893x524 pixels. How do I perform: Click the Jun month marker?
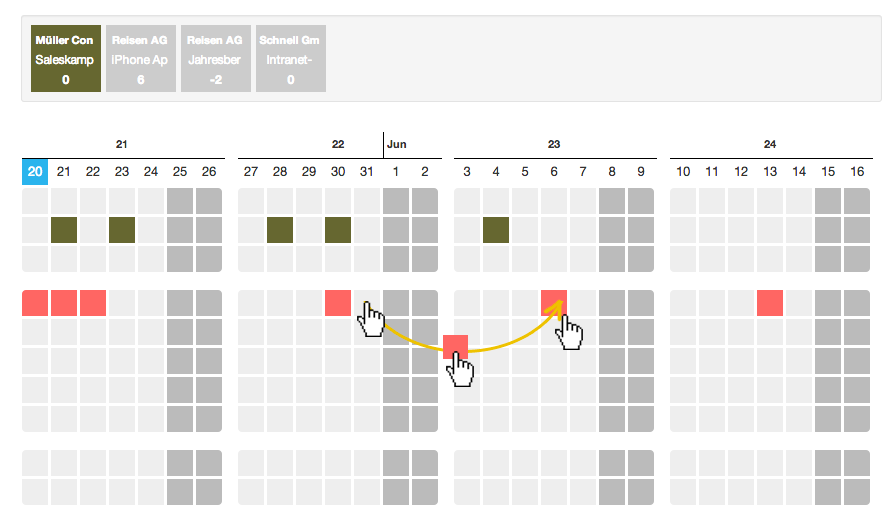point(396,144)
